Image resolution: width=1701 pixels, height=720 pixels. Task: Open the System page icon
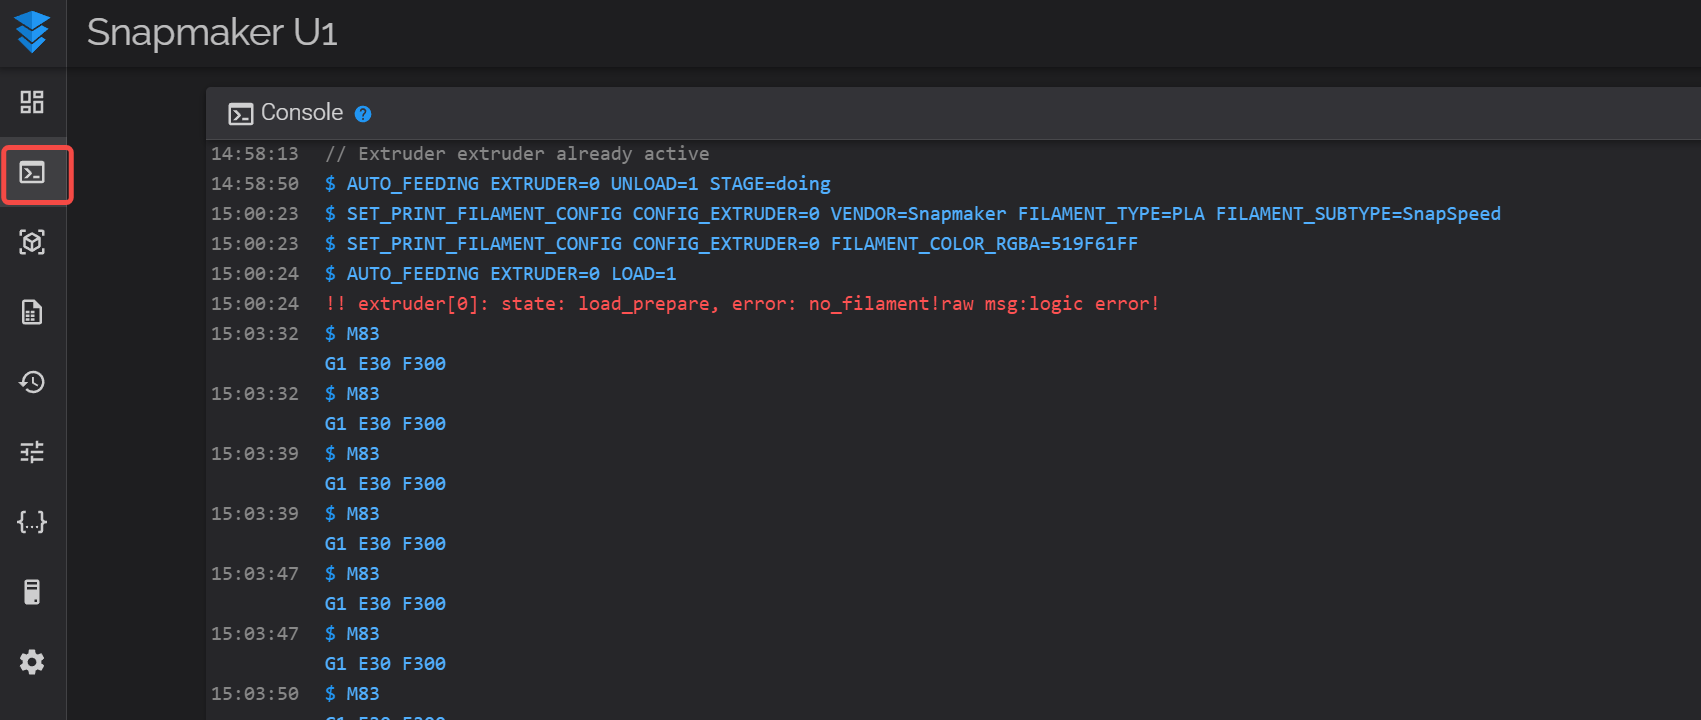(32, 592)
